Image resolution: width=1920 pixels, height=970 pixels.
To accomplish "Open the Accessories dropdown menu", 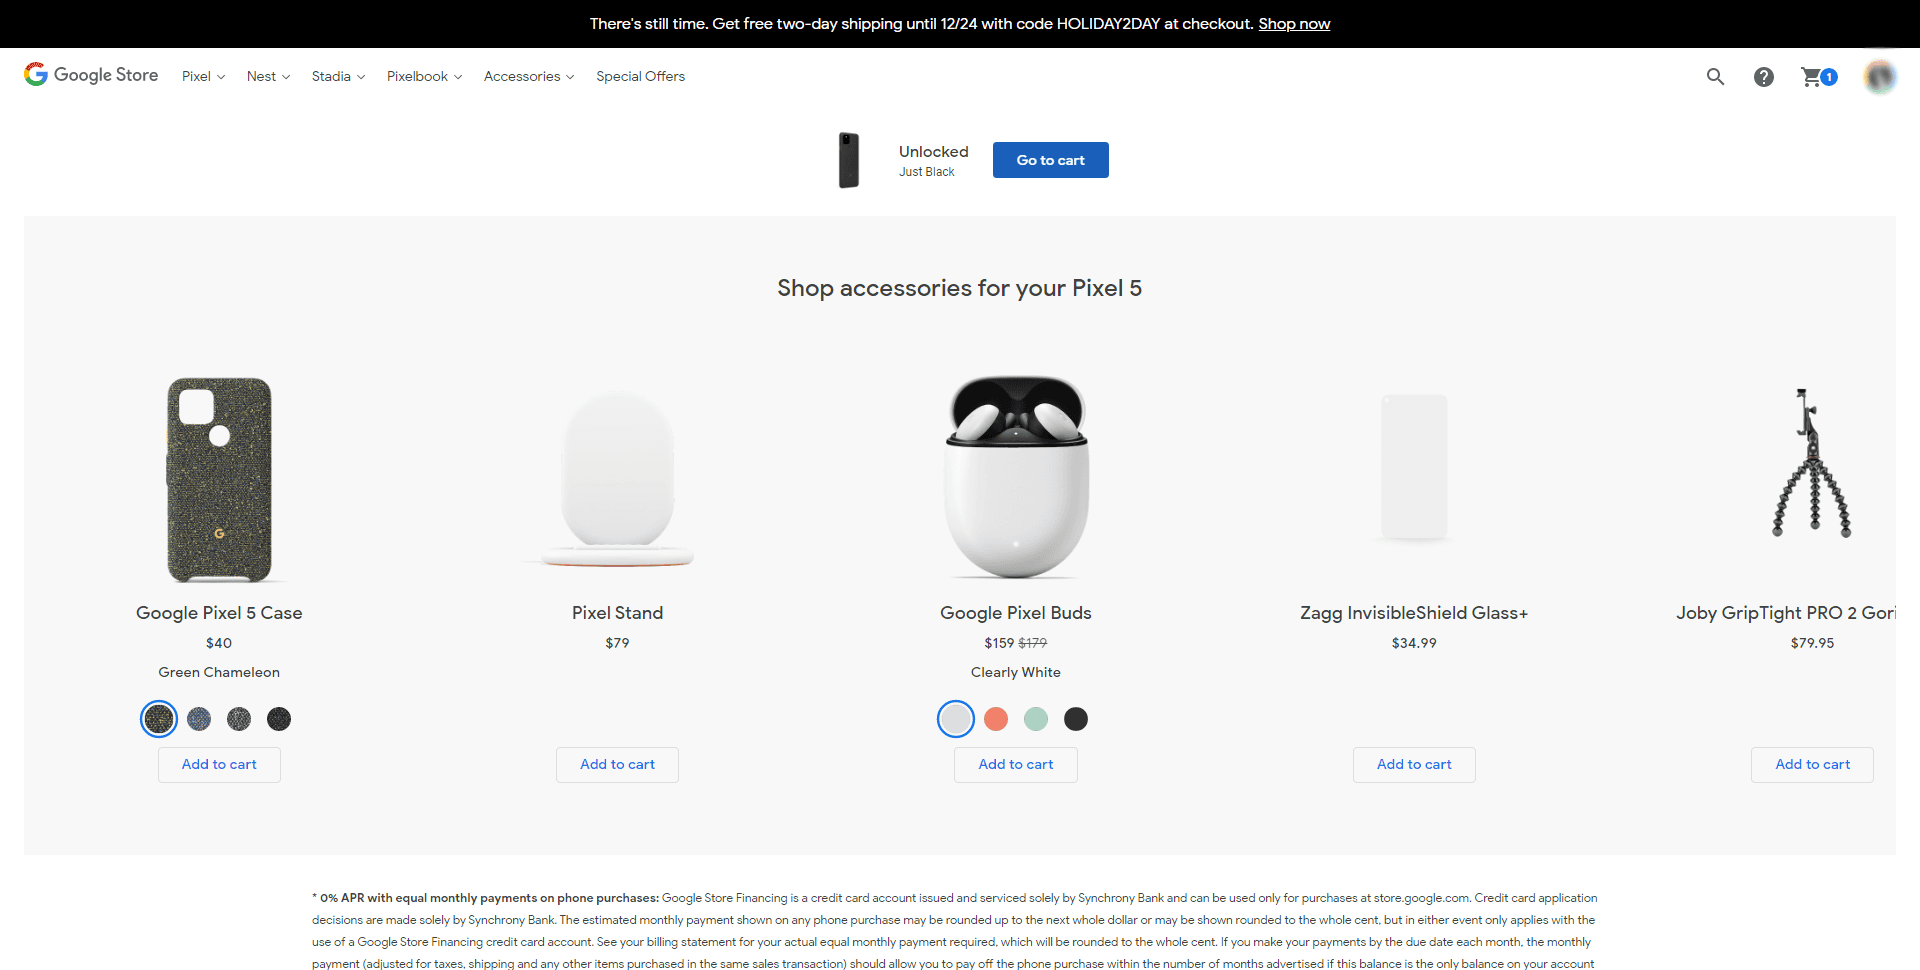I will click(x=529, y=77).
